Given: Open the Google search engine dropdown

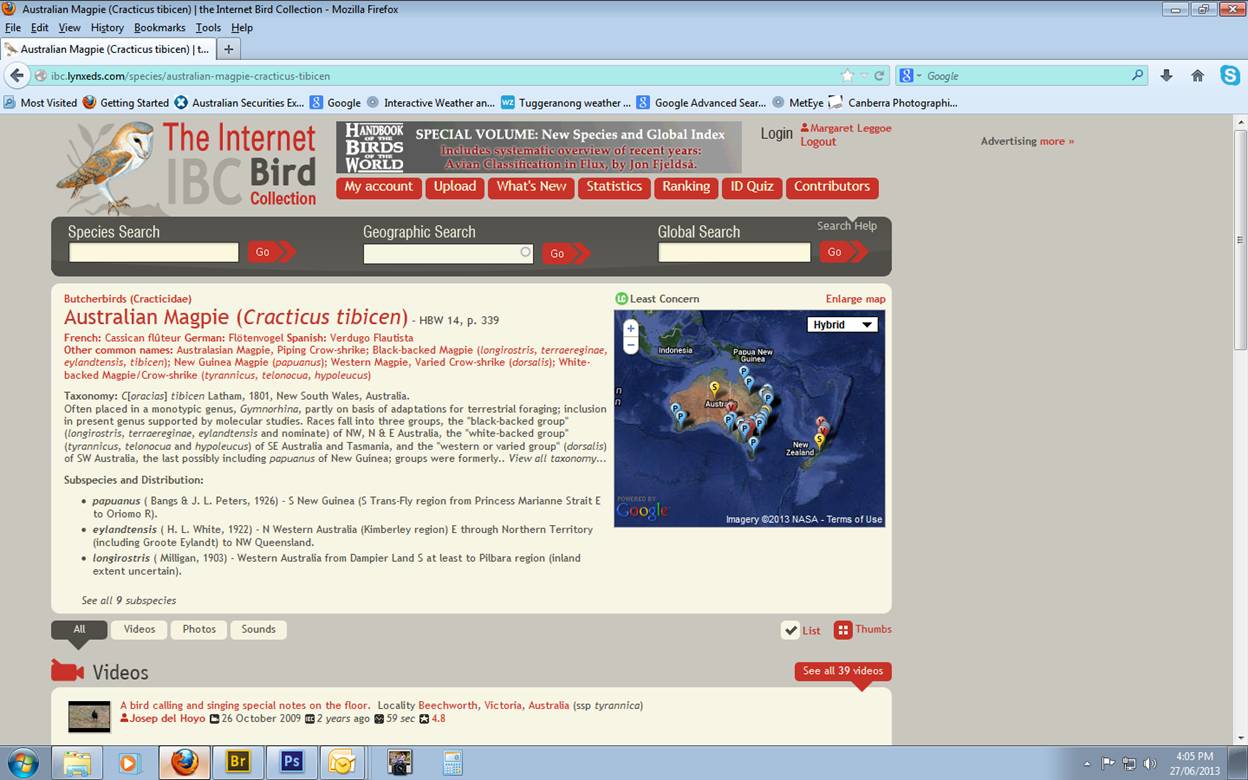Looking at the screenshot, I should click(x=910, y=76).
